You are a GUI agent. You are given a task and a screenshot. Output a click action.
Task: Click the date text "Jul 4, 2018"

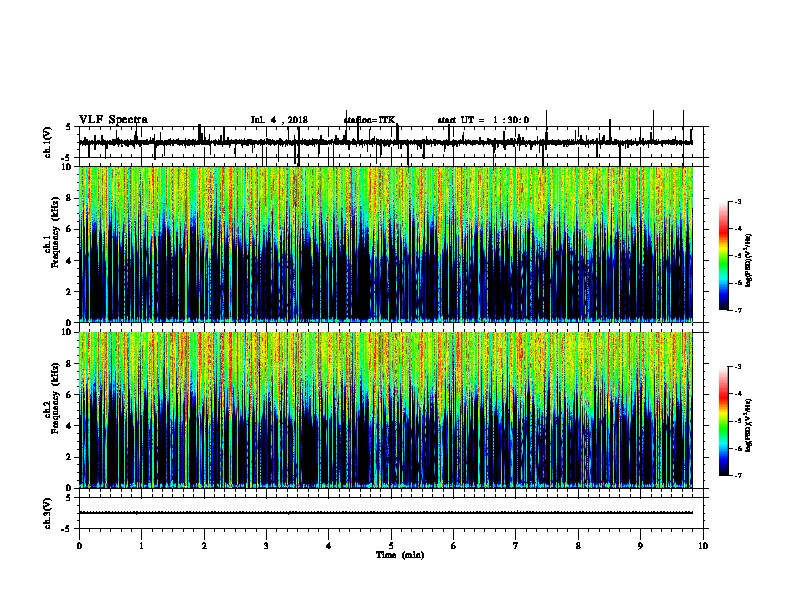pos(279,120)
